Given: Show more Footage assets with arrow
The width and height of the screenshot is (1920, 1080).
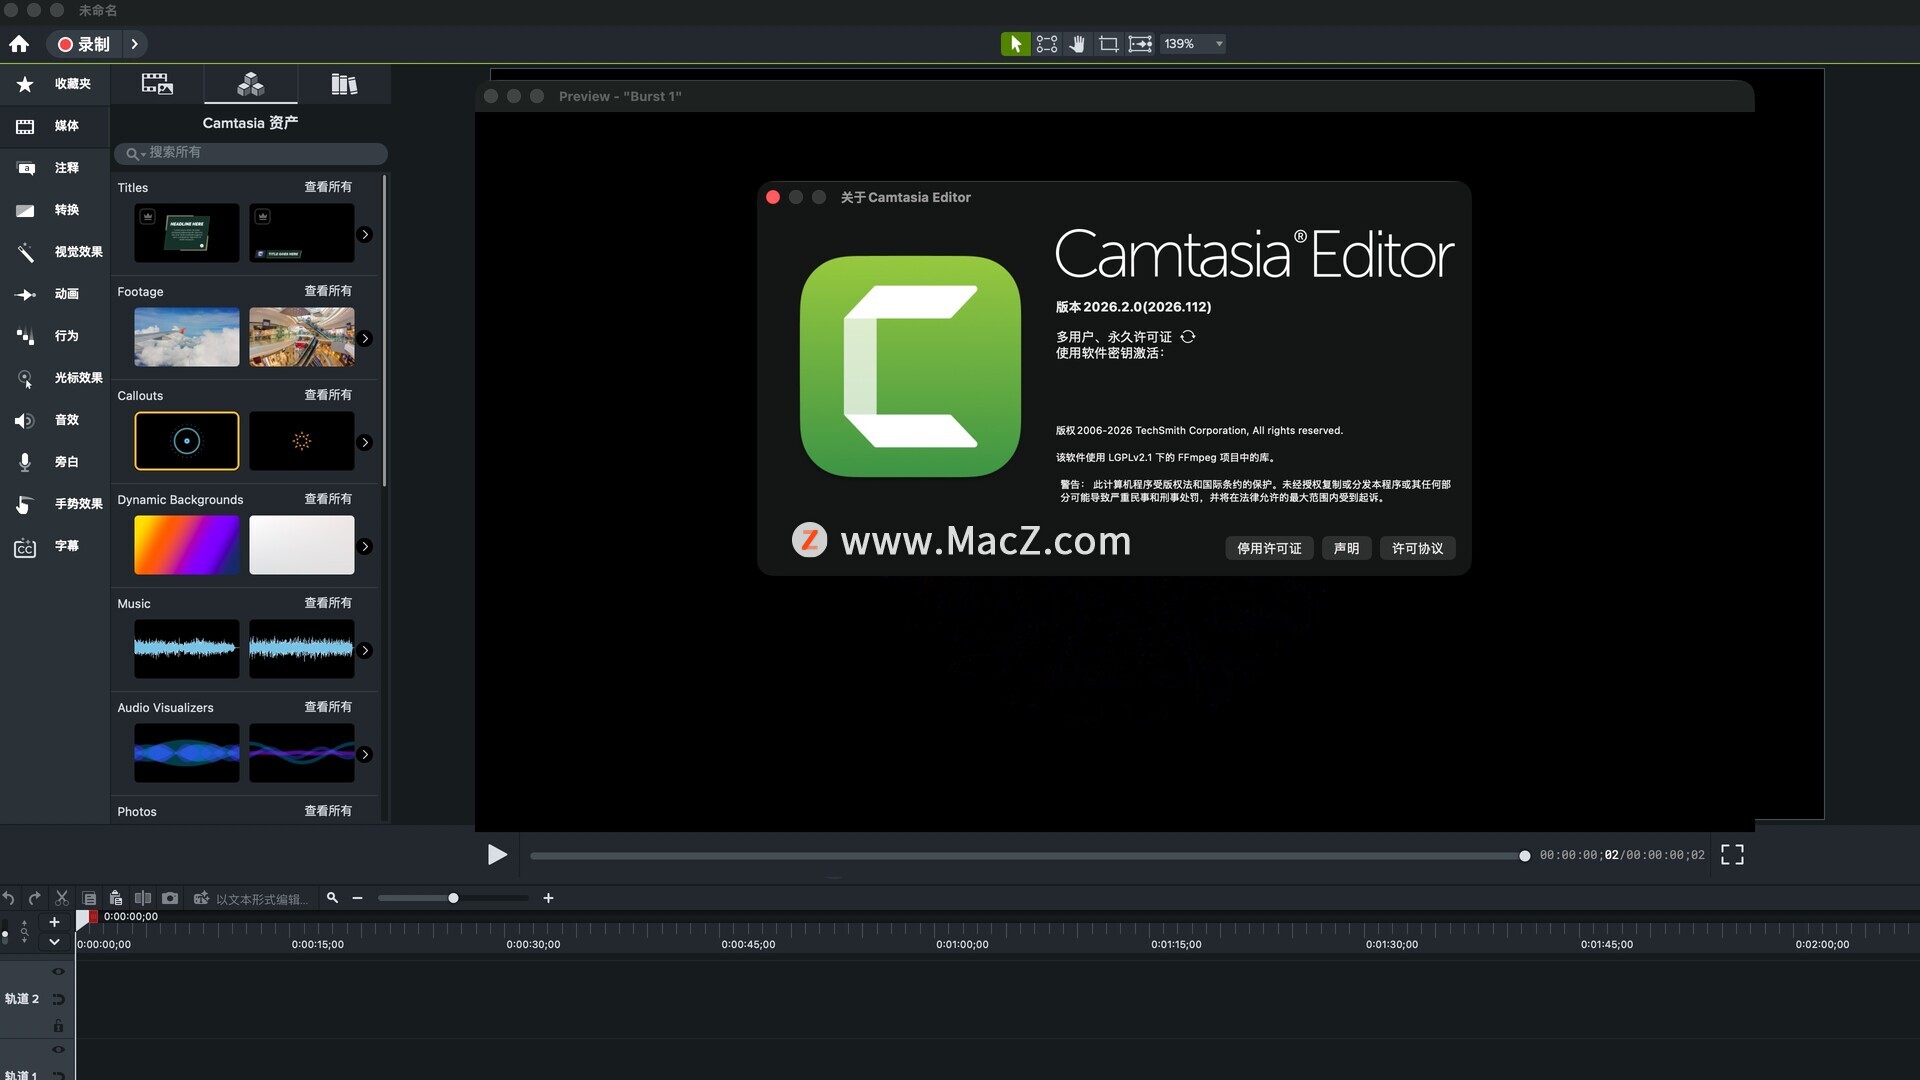Looking at the screenshot, I should [365, 338].
